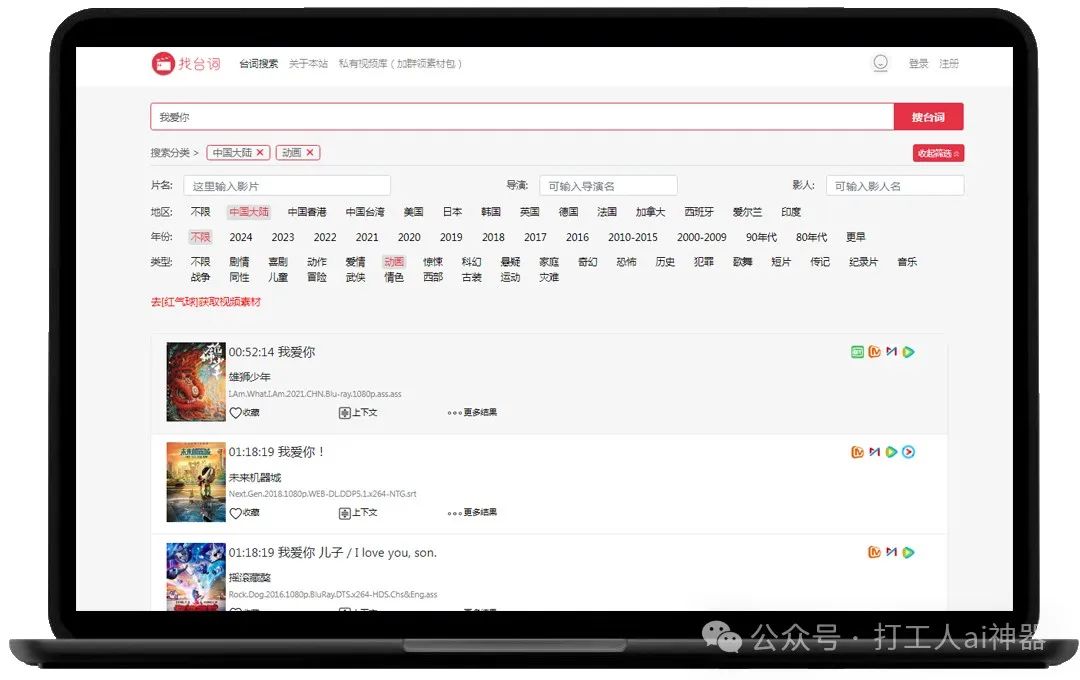Remove the 动画 filter tag
Viewport: 1080px width, 680px height.
(x=311, y=152)
